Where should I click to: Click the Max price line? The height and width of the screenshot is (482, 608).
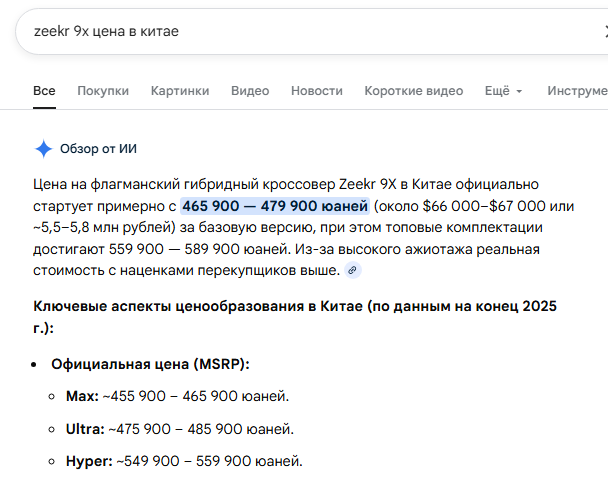(178, 396)
